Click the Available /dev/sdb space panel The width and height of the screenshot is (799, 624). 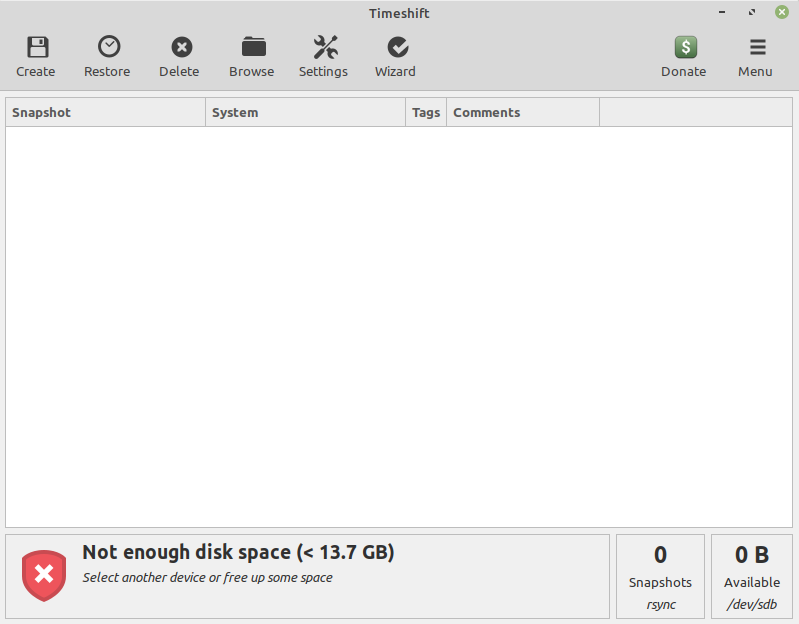coord(752,576)
